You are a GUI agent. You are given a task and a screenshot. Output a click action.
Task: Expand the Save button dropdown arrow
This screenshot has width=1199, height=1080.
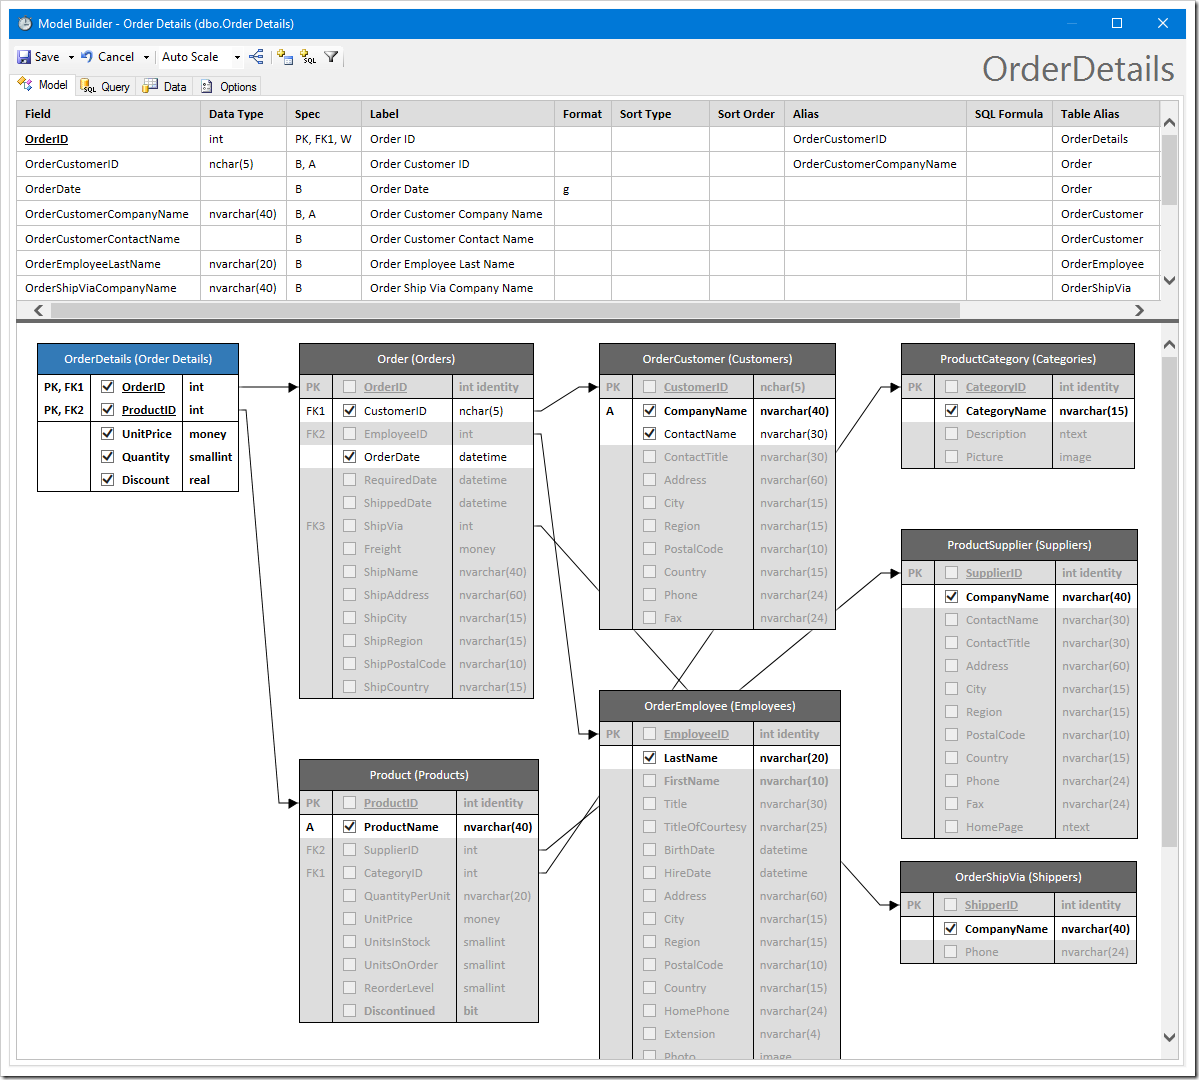(x=71, y=57)
